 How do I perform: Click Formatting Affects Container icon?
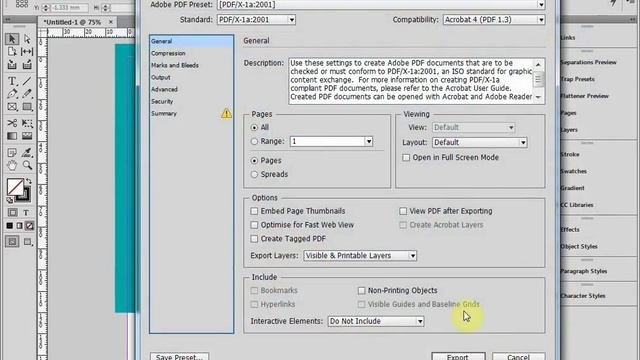[13, 213]
